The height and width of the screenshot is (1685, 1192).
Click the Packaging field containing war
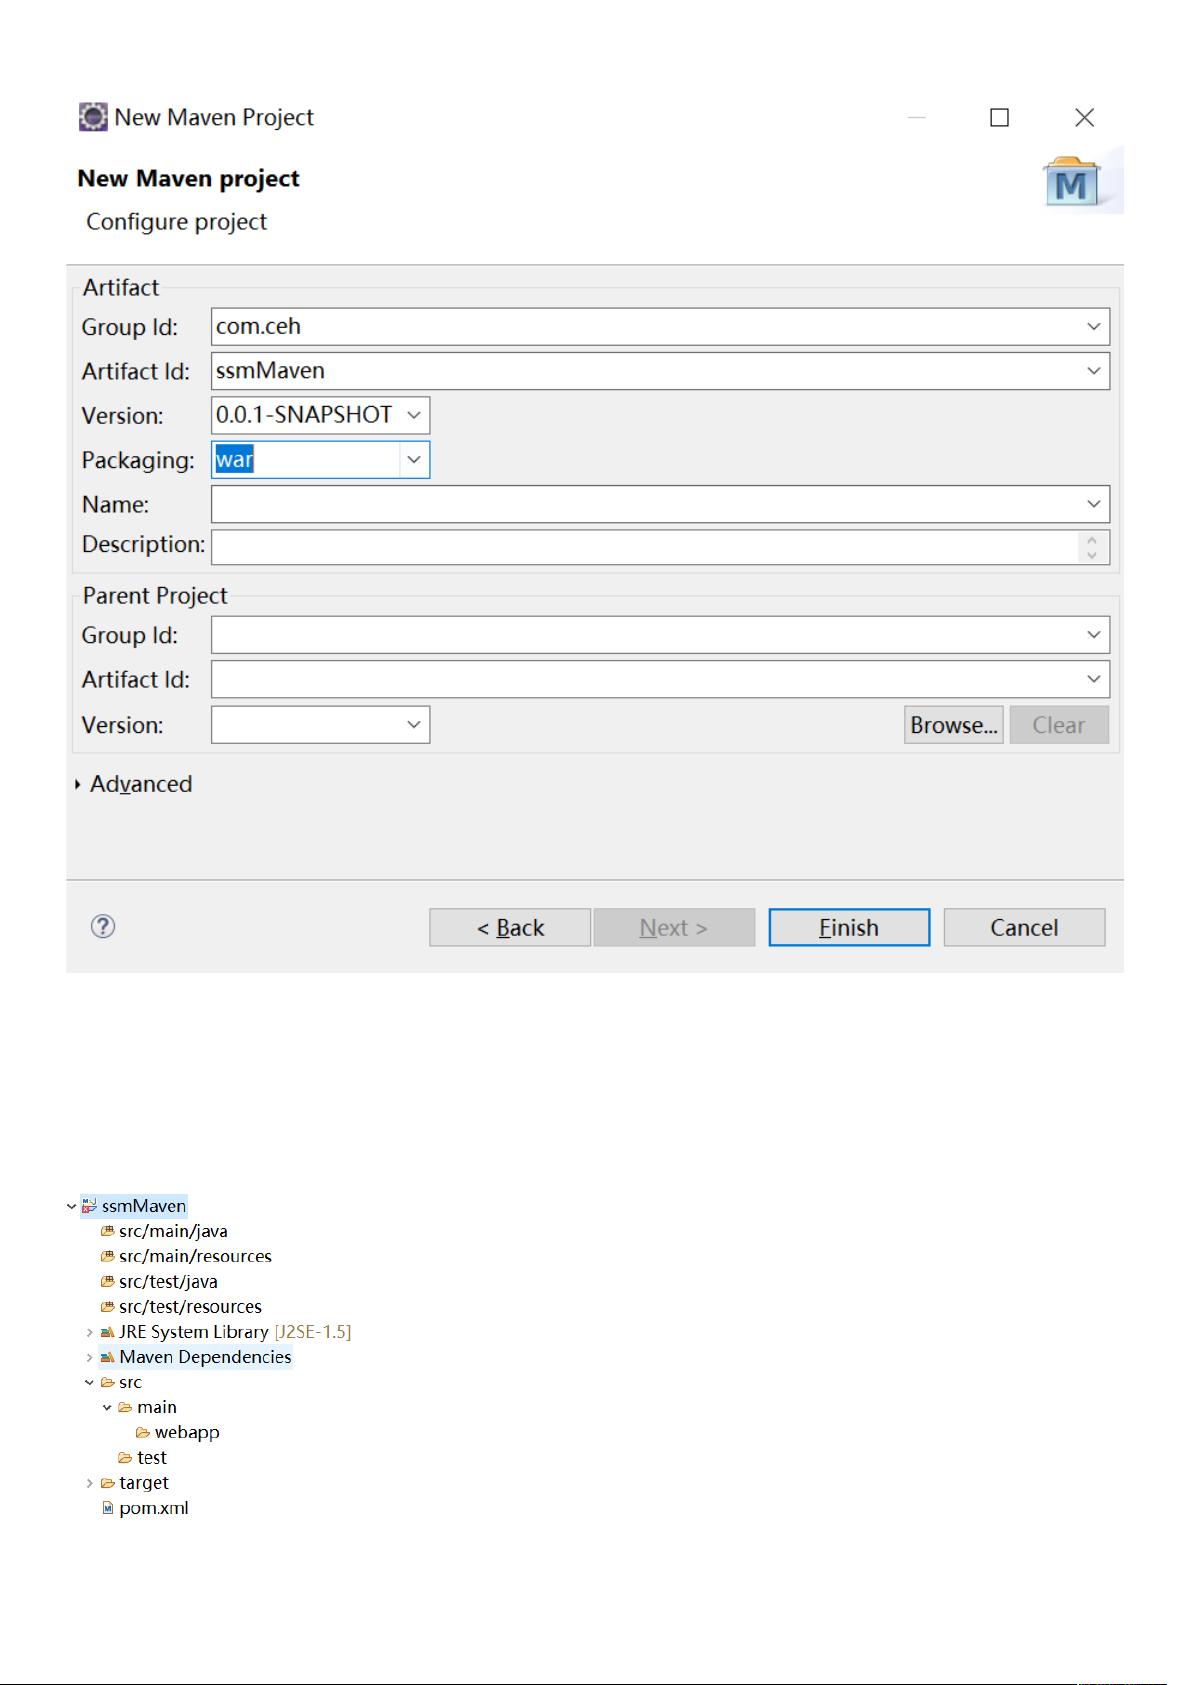320,460
